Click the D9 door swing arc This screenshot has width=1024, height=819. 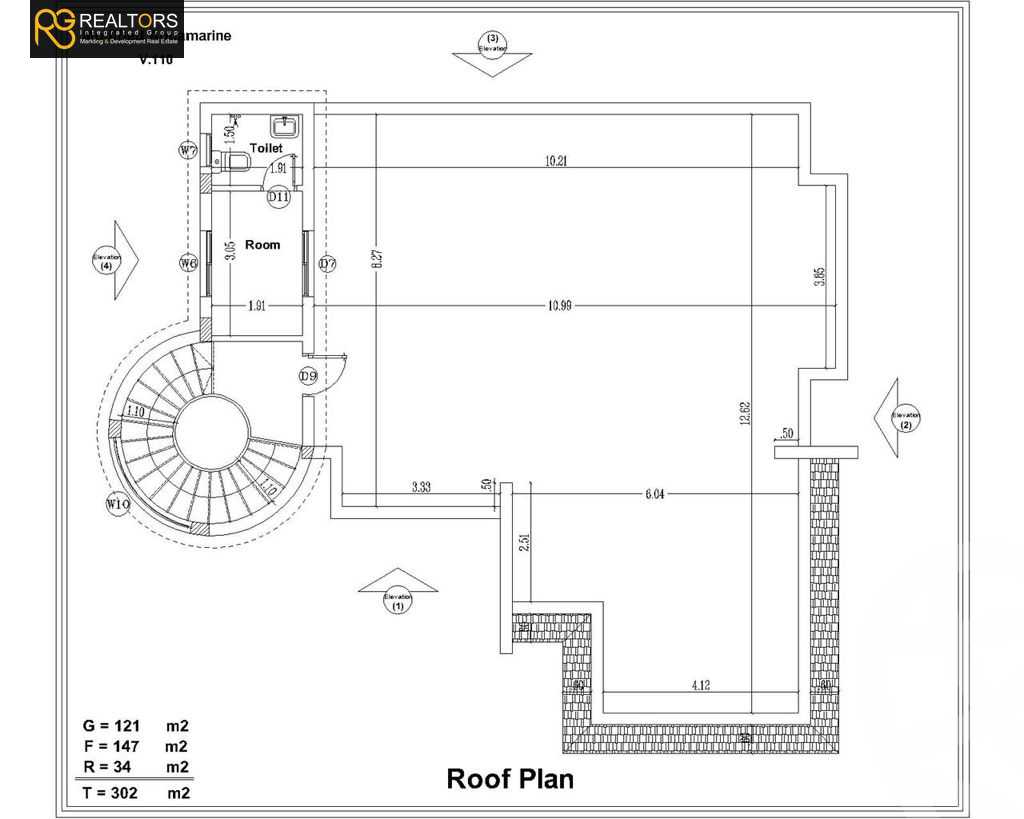click(328, 374)
